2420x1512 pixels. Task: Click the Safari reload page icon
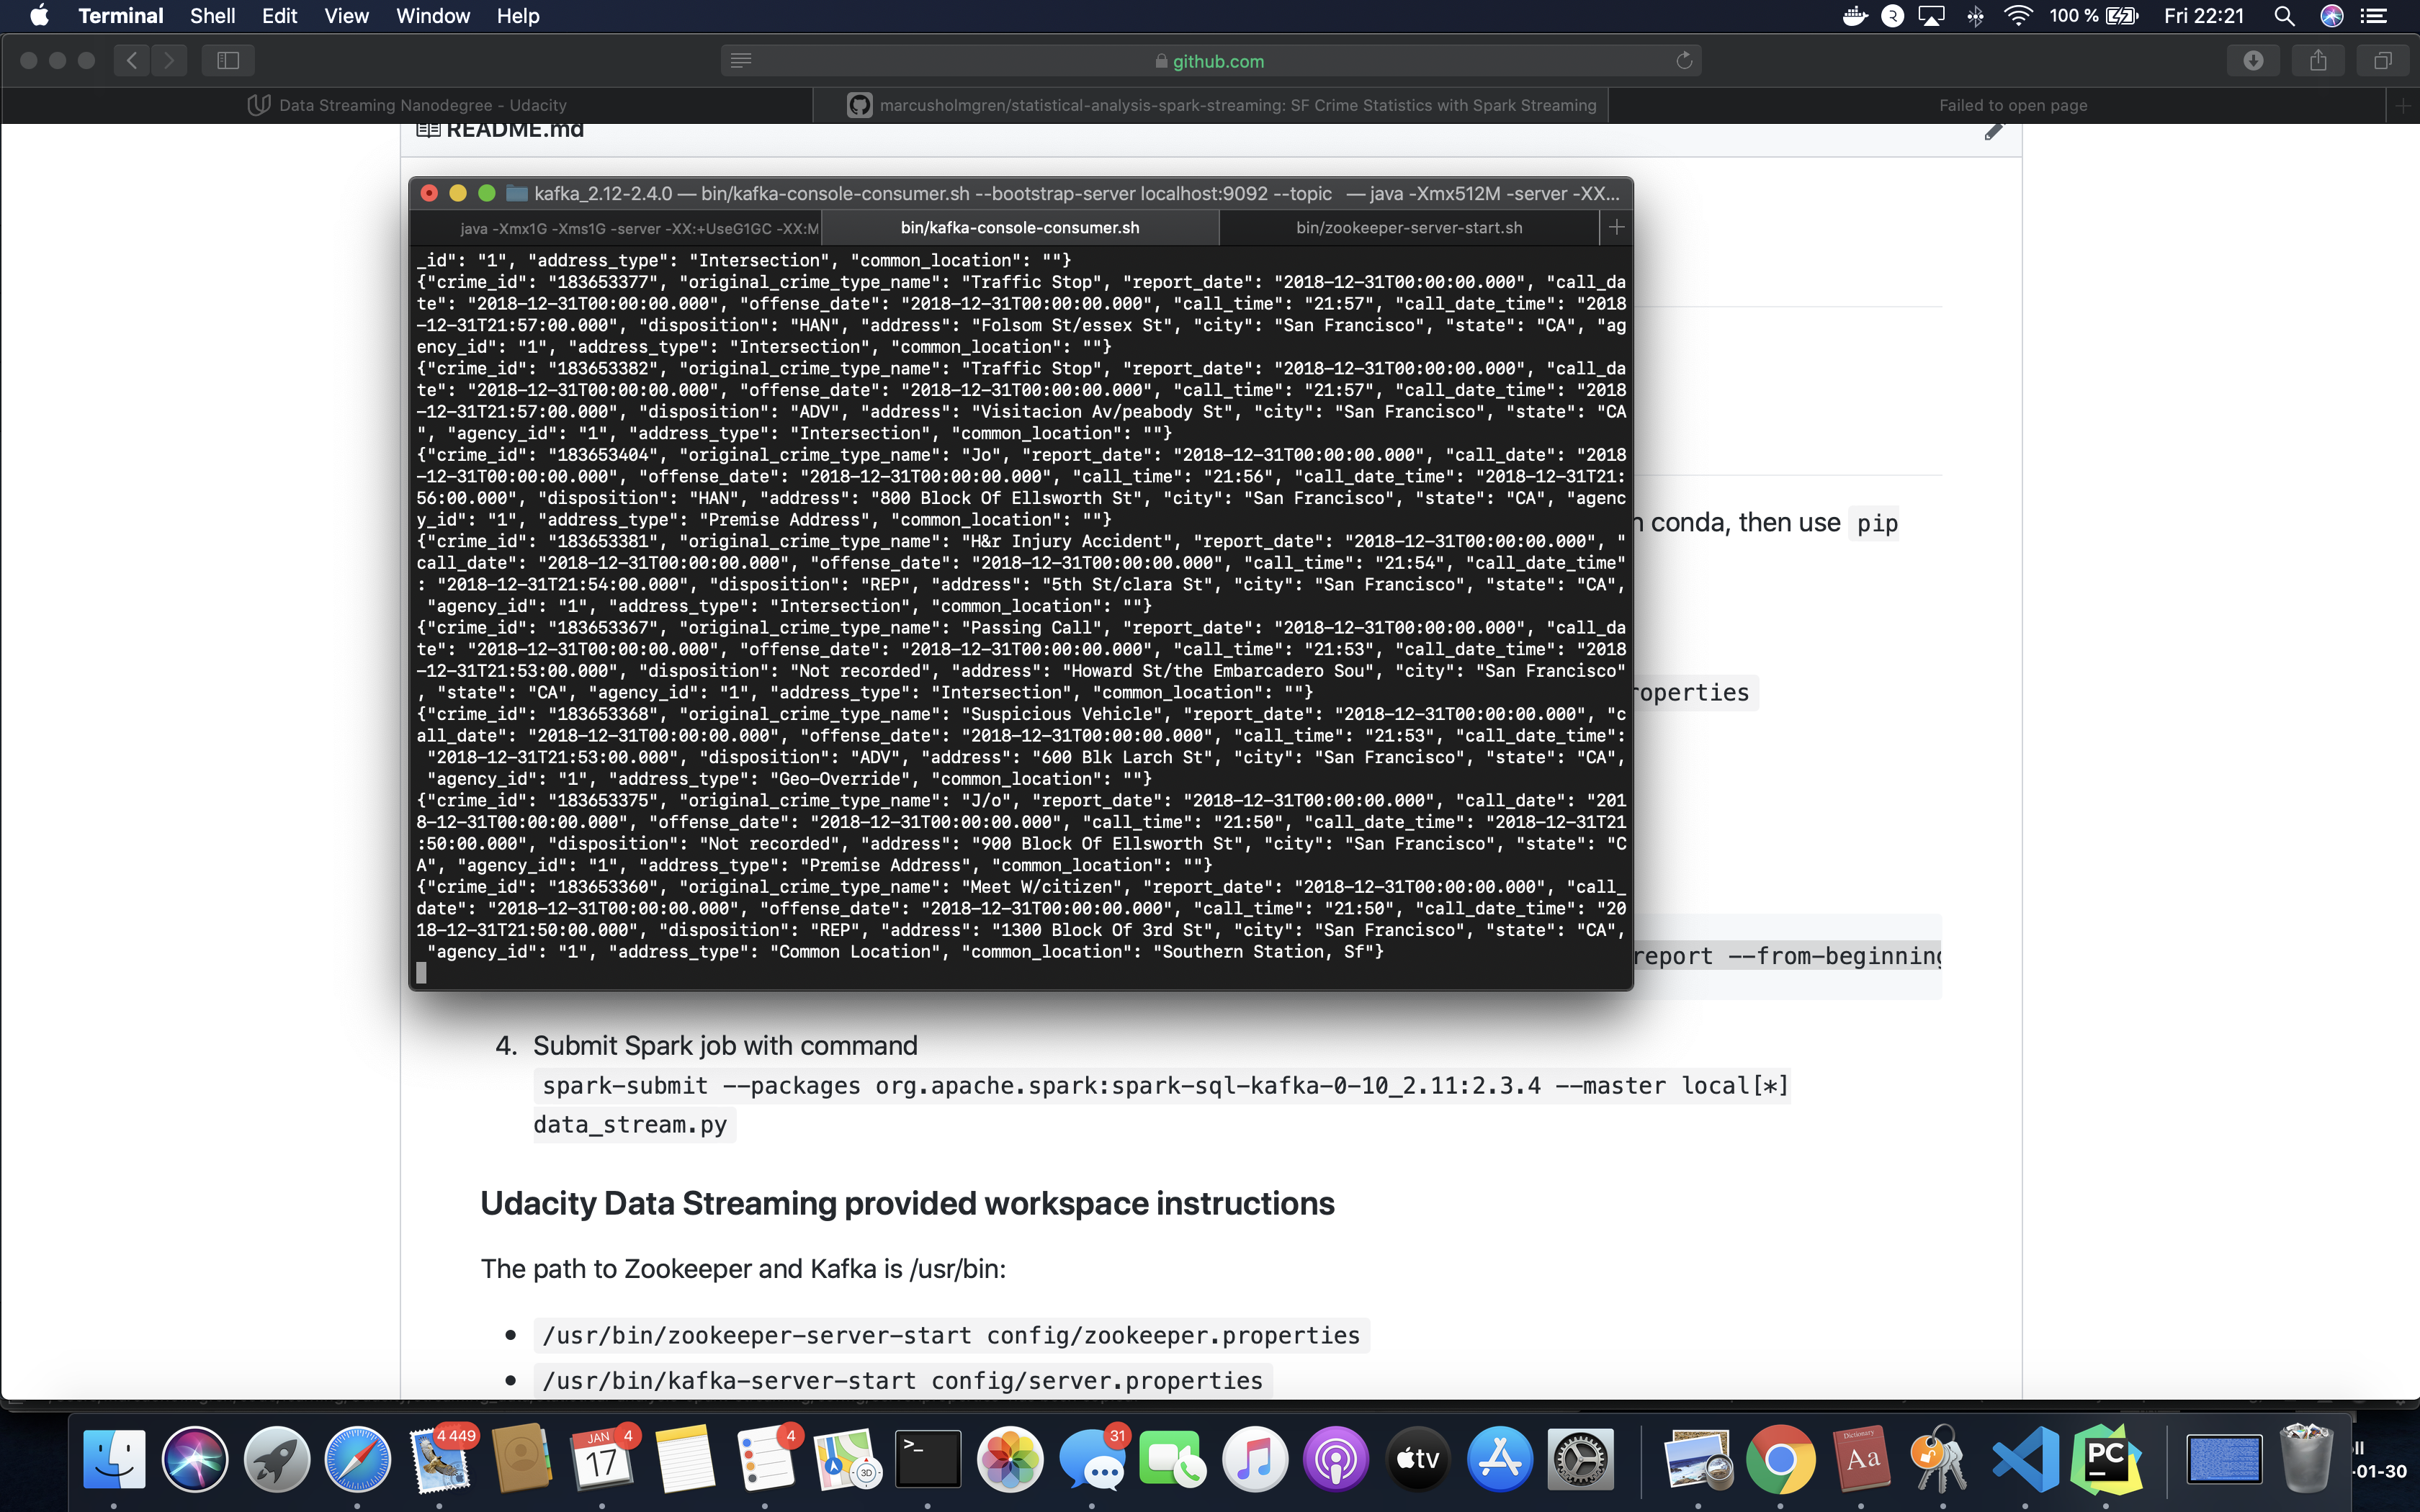pyautogui.click(x=1684, y=61)
